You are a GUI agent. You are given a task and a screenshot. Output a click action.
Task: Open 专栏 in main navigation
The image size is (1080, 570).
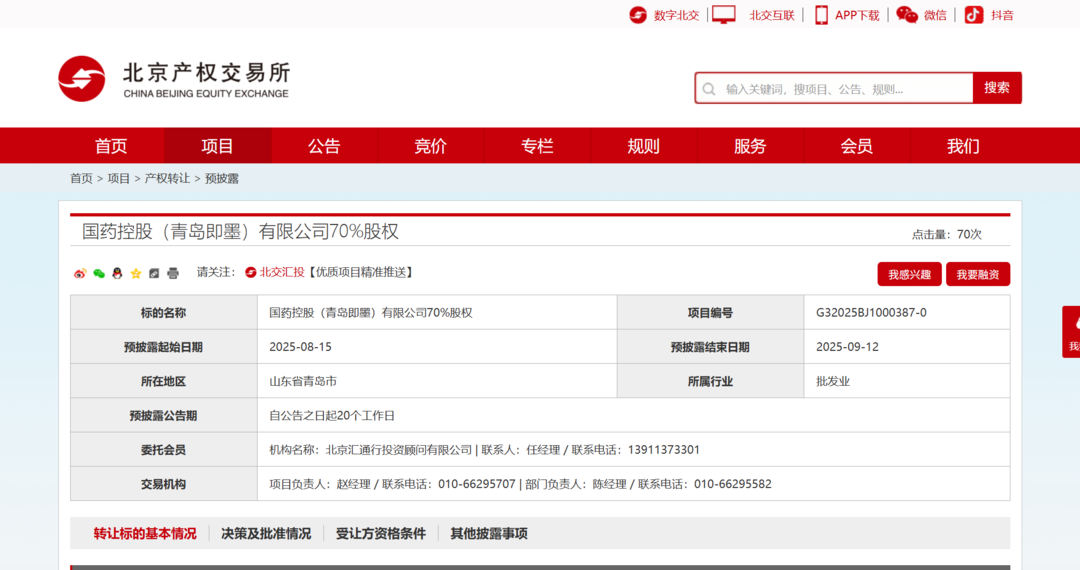coord(537,146)
